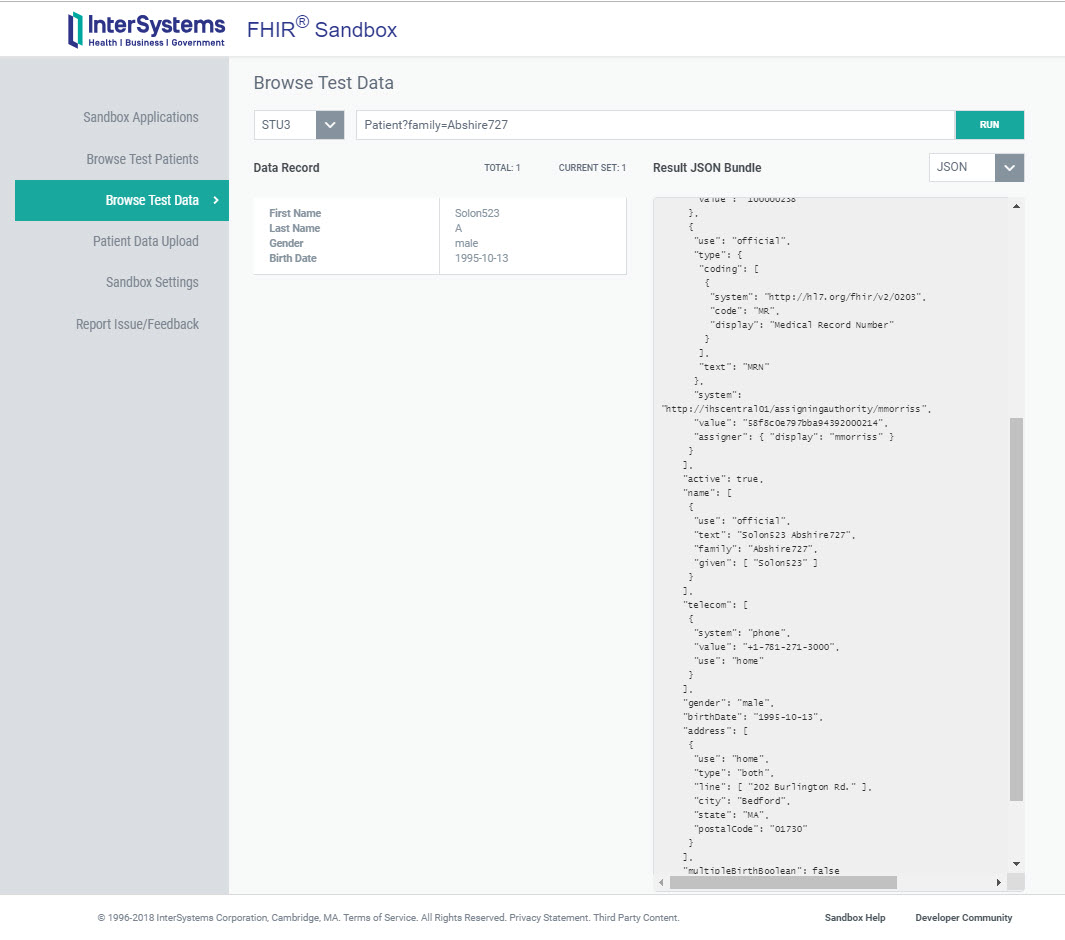Go to Browse Test Patients

pyautogui.click(x=142, y=159)
